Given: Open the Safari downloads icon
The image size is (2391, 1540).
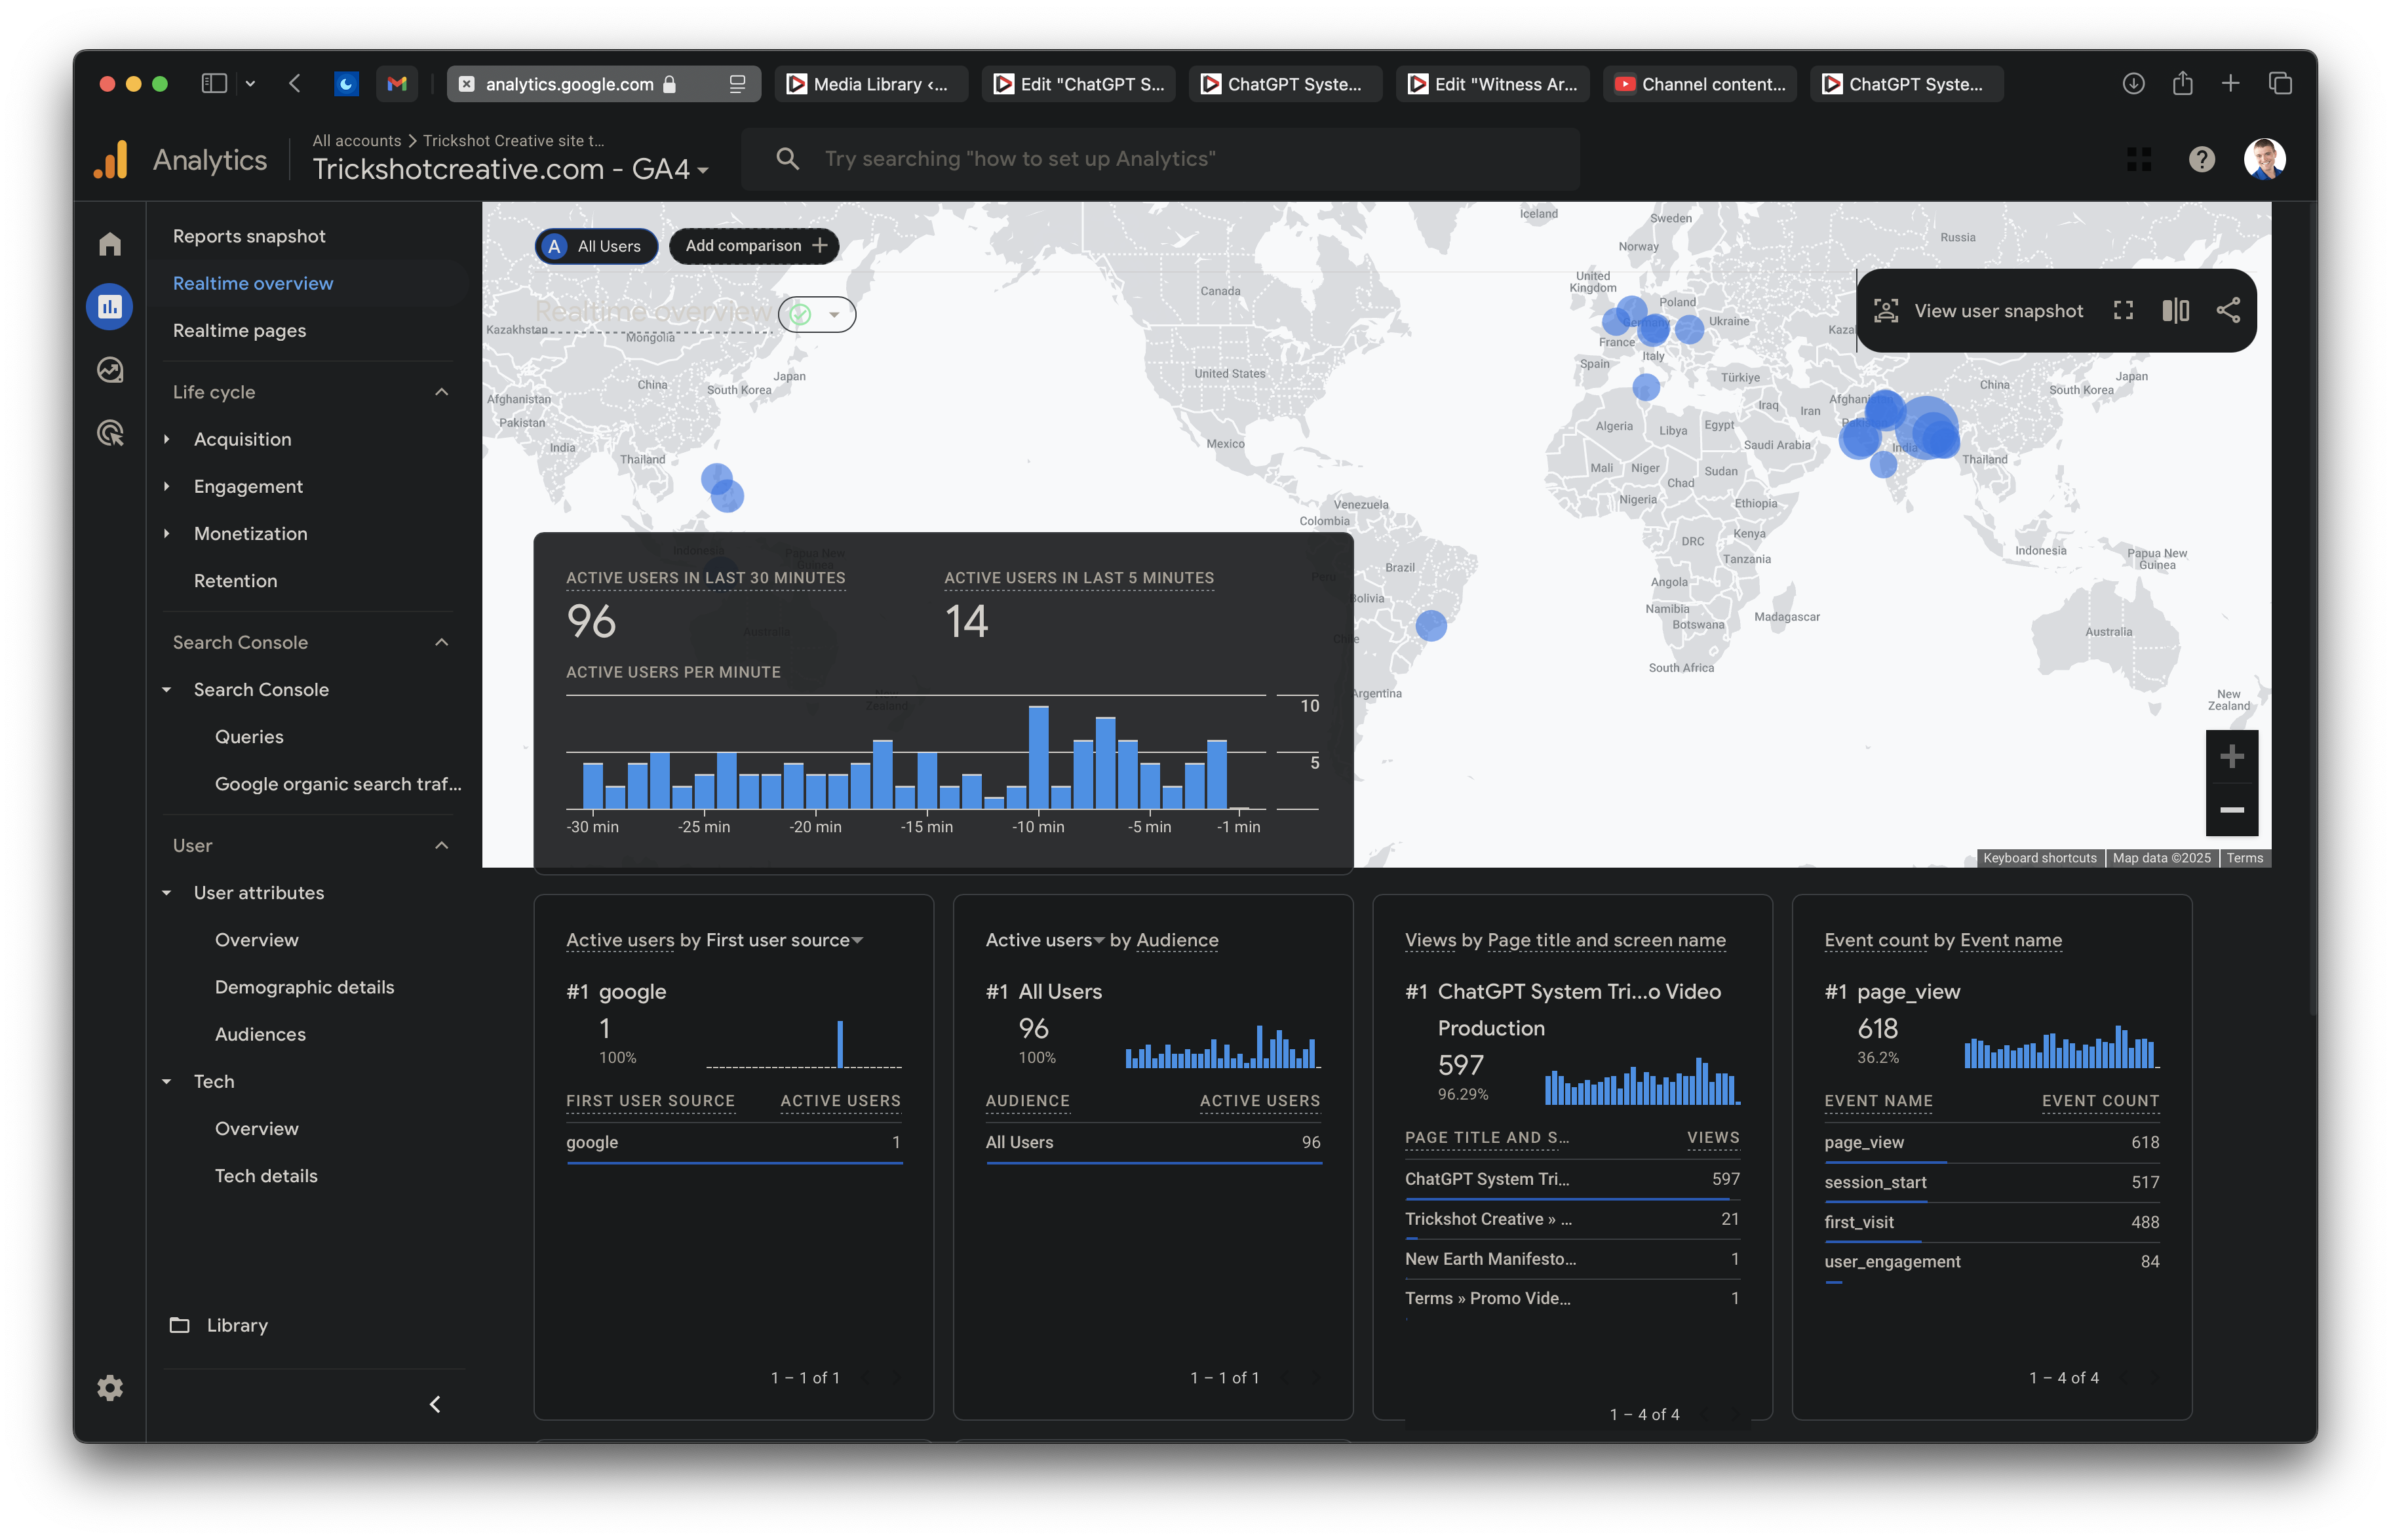Looking at the screenshot, I should click(2134, 84).
